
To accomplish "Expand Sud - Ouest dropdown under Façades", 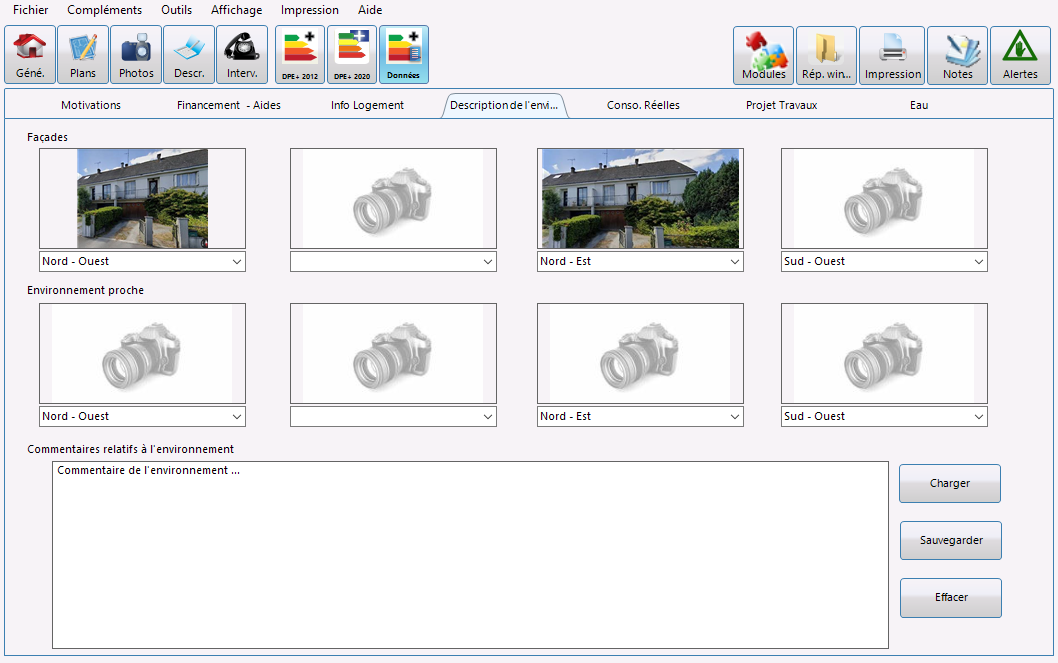I will (885, 262).
